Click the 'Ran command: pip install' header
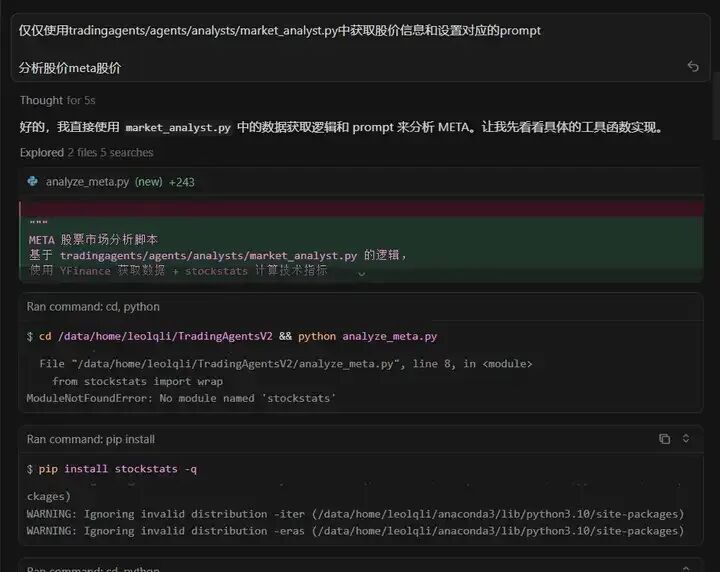720x572 pixels. [91, 439]
